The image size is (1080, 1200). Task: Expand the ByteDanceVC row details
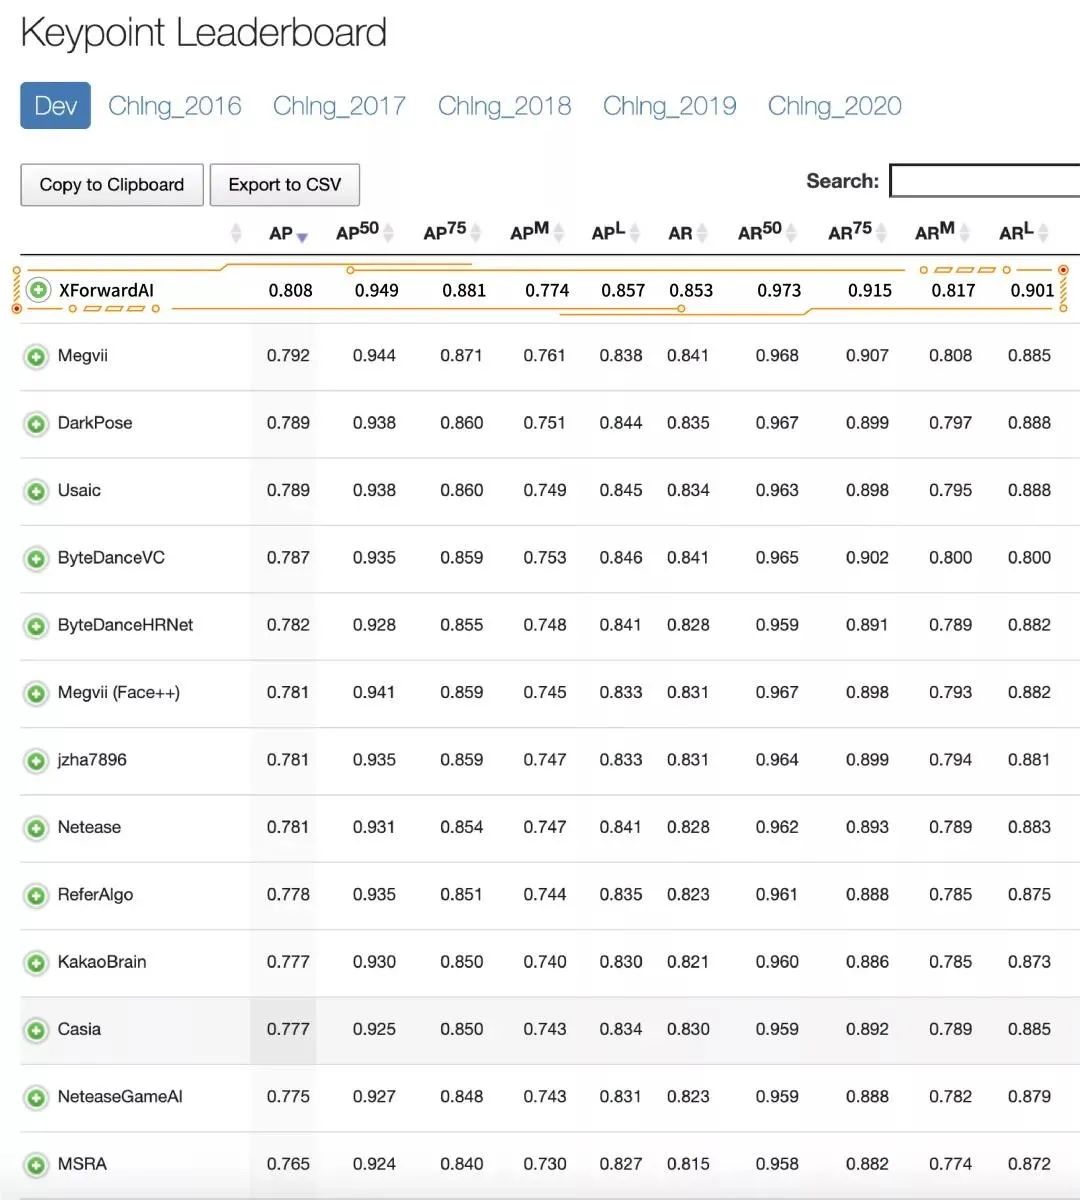(x=36, y=558)
